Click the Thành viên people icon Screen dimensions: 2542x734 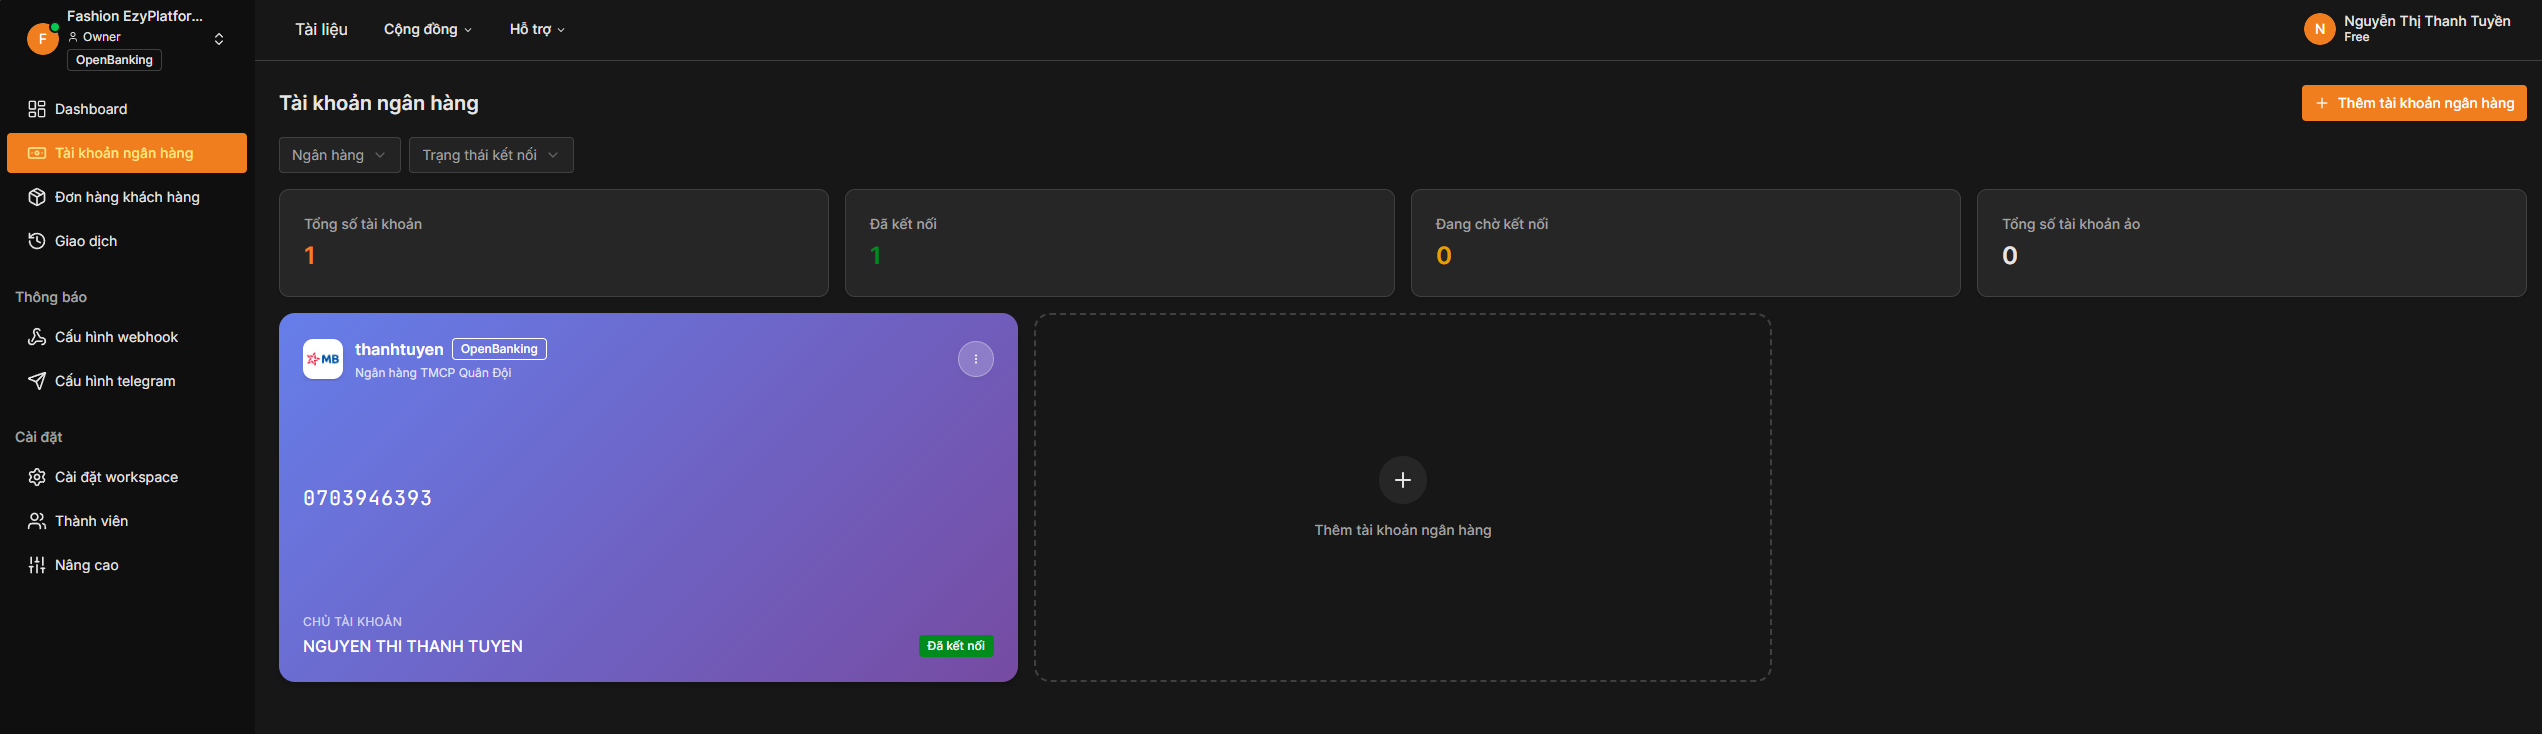[37, 521]
